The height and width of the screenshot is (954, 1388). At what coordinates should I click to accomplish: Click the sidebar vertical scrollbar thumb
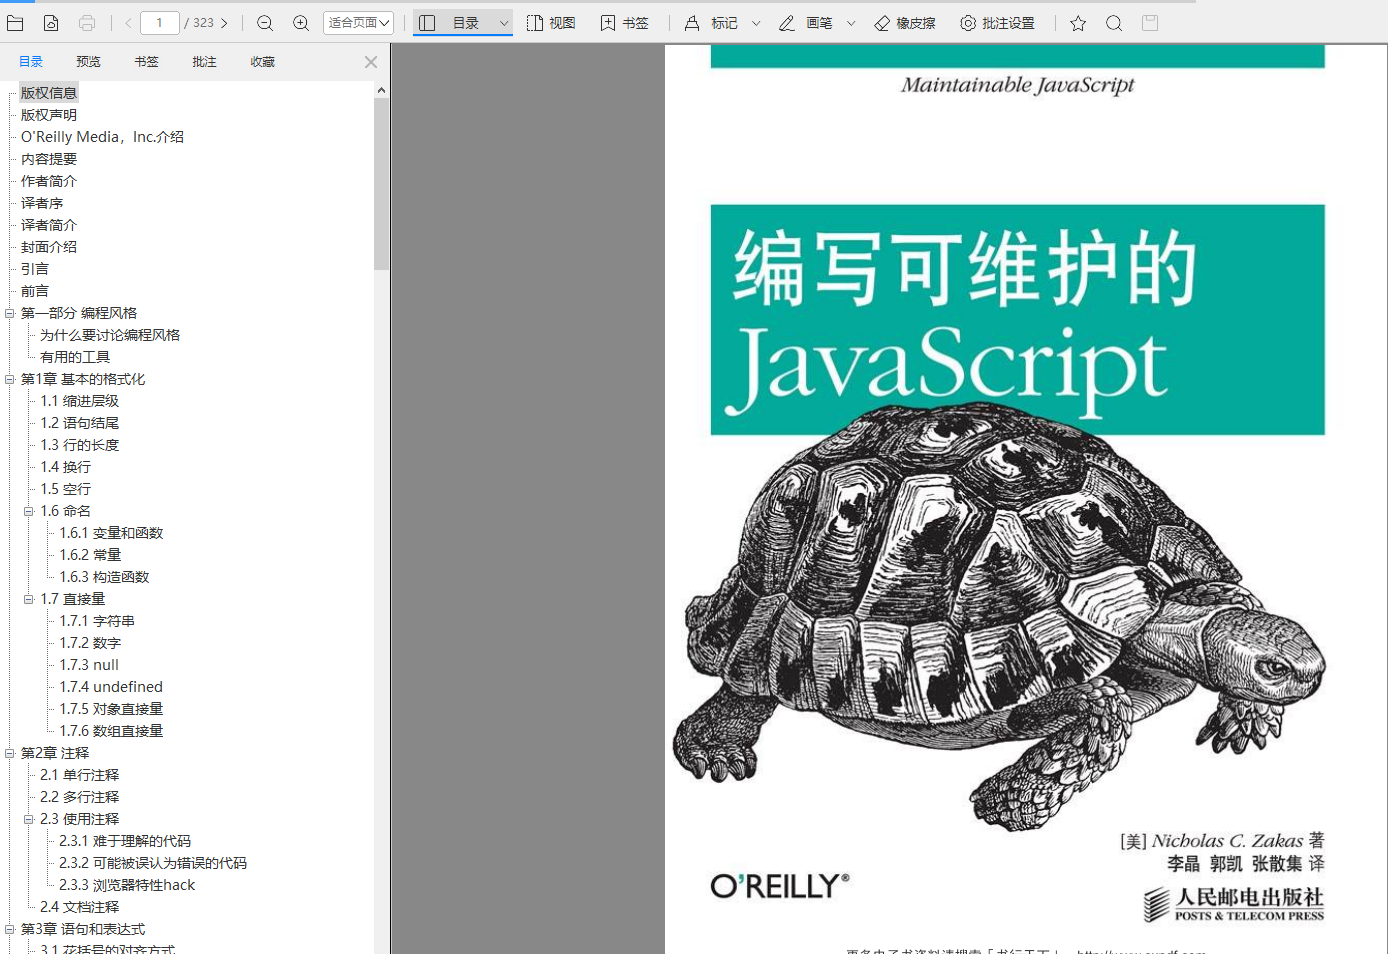[x=381, y=184]
